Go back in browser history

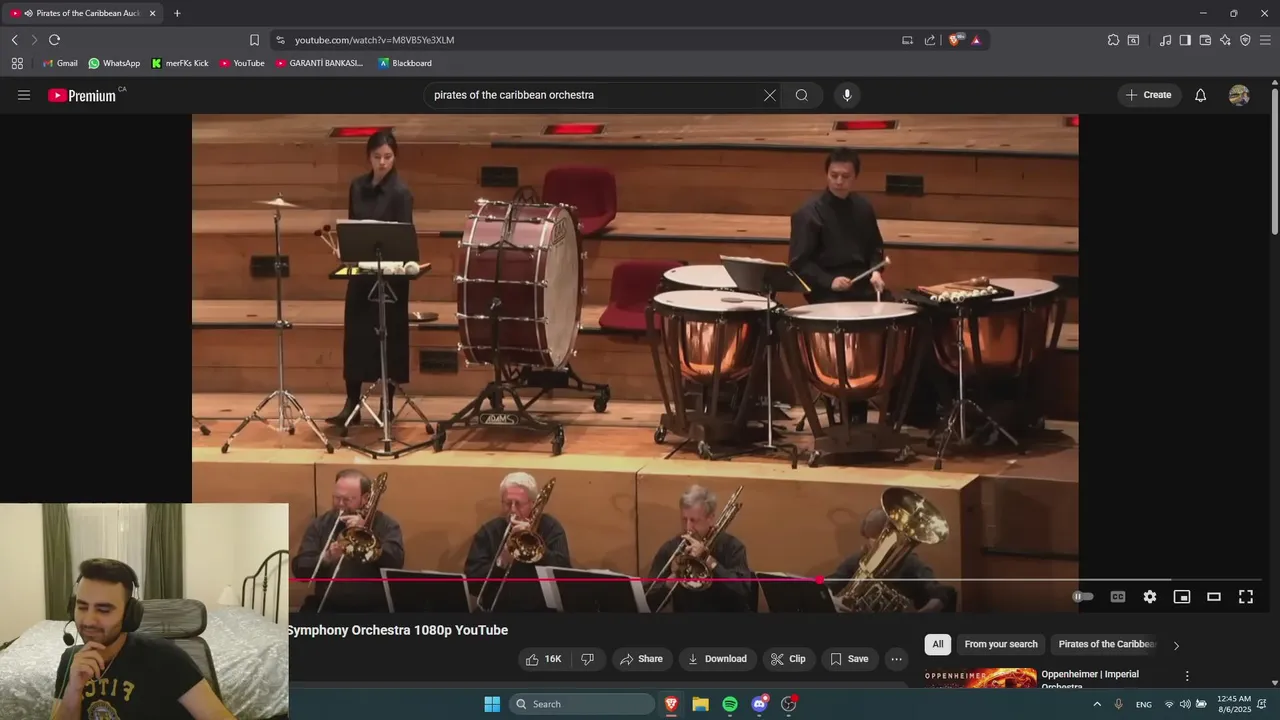click(14, 40)
